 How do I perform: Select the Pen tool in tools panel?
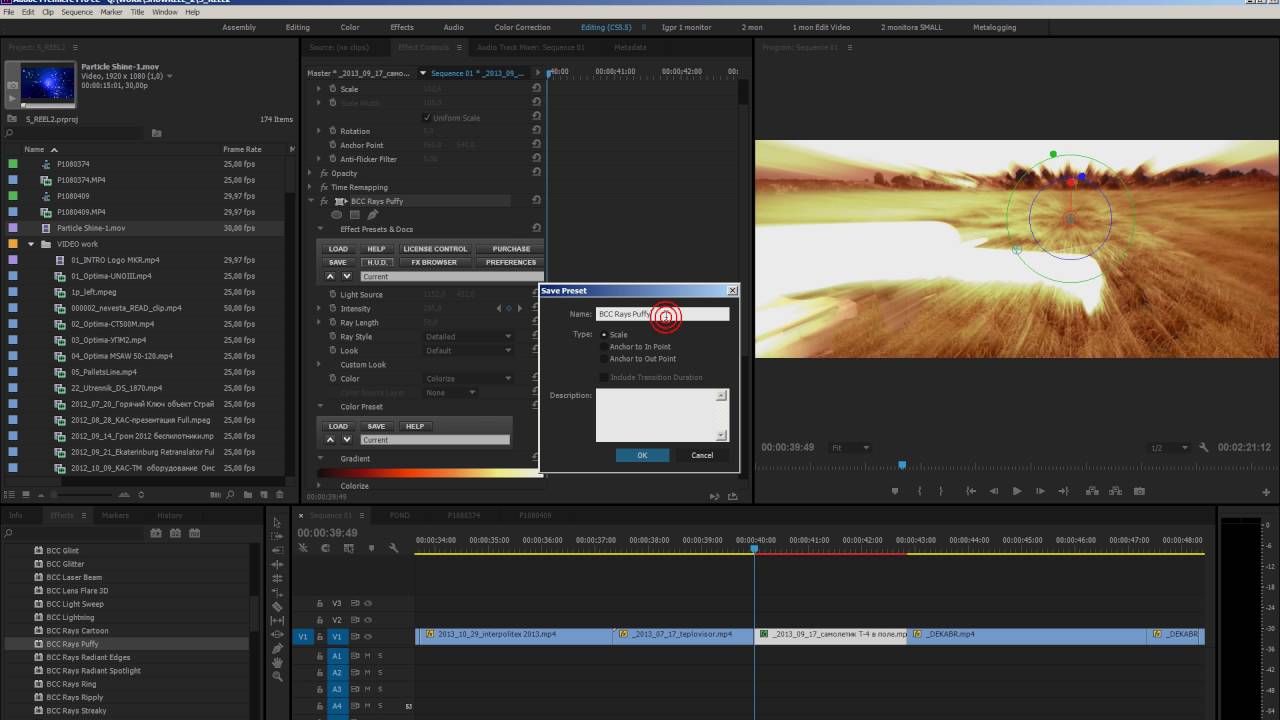click(277, 648)
